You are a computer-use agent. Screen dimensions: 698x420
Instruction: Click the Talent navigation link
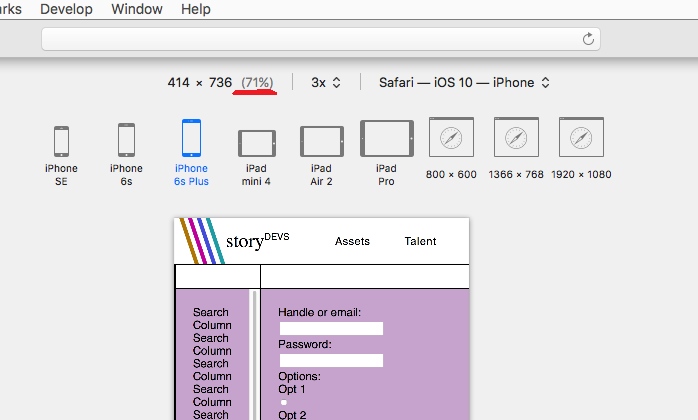(420, 241)
